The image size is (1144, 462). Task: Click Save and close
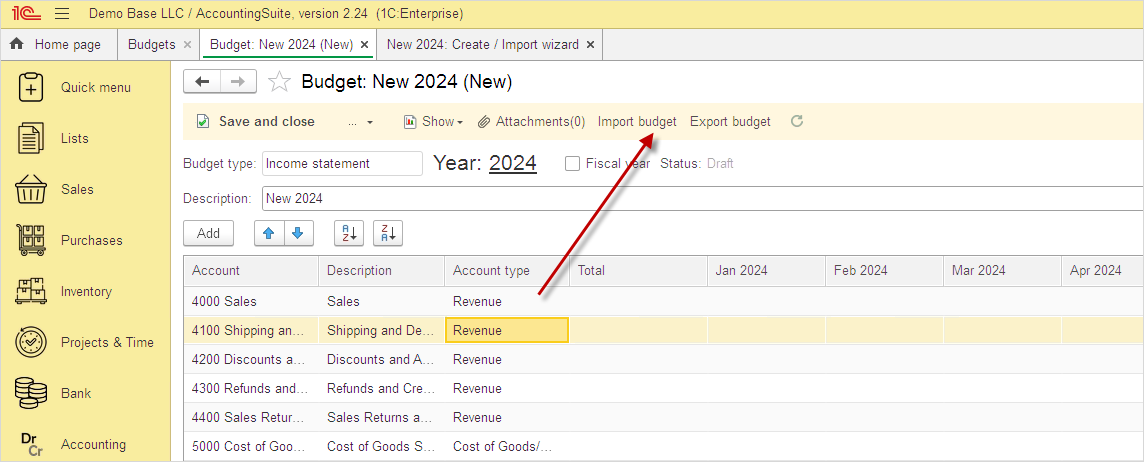pyautogui.click(x=256, y=122)
